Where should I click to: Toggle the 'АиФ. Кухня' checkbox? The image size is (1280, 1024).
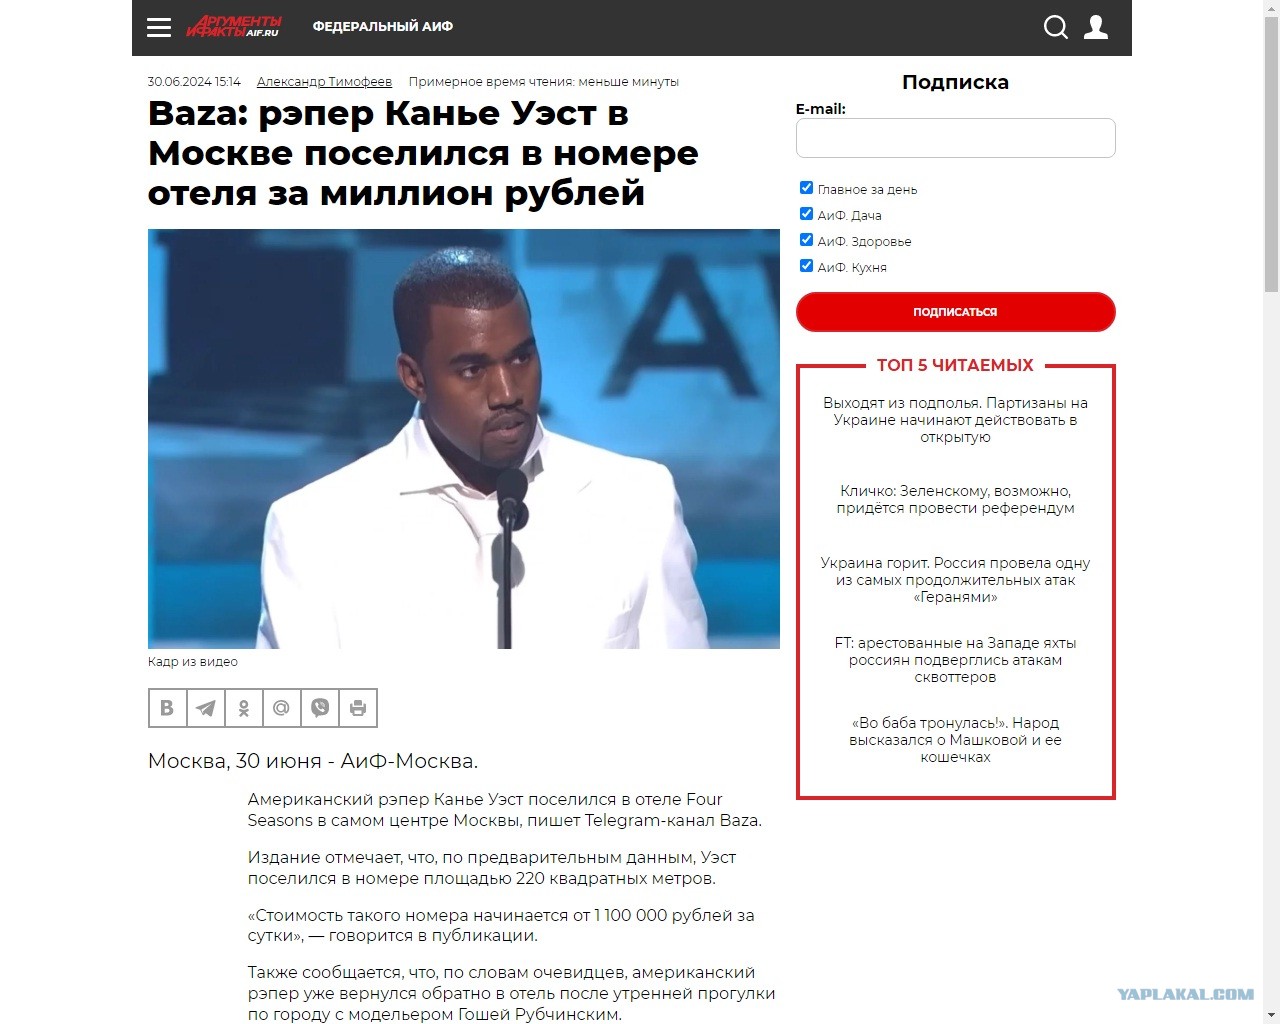pyautogui.click(x=806, y=266)
